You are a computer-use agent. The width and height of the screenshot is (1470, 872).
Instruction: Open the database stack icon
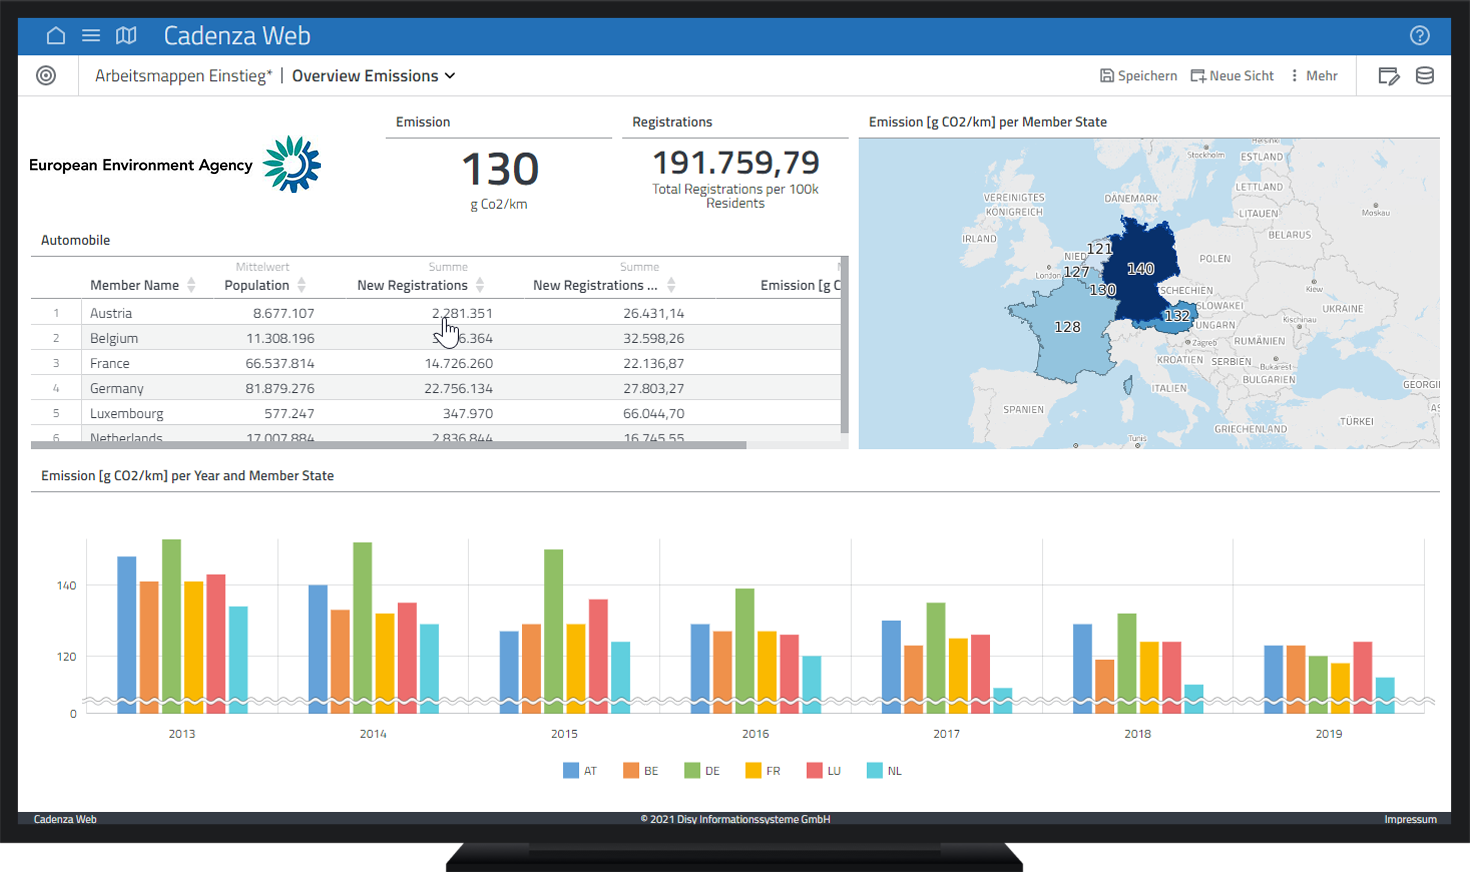click(x=1425, y=76)
